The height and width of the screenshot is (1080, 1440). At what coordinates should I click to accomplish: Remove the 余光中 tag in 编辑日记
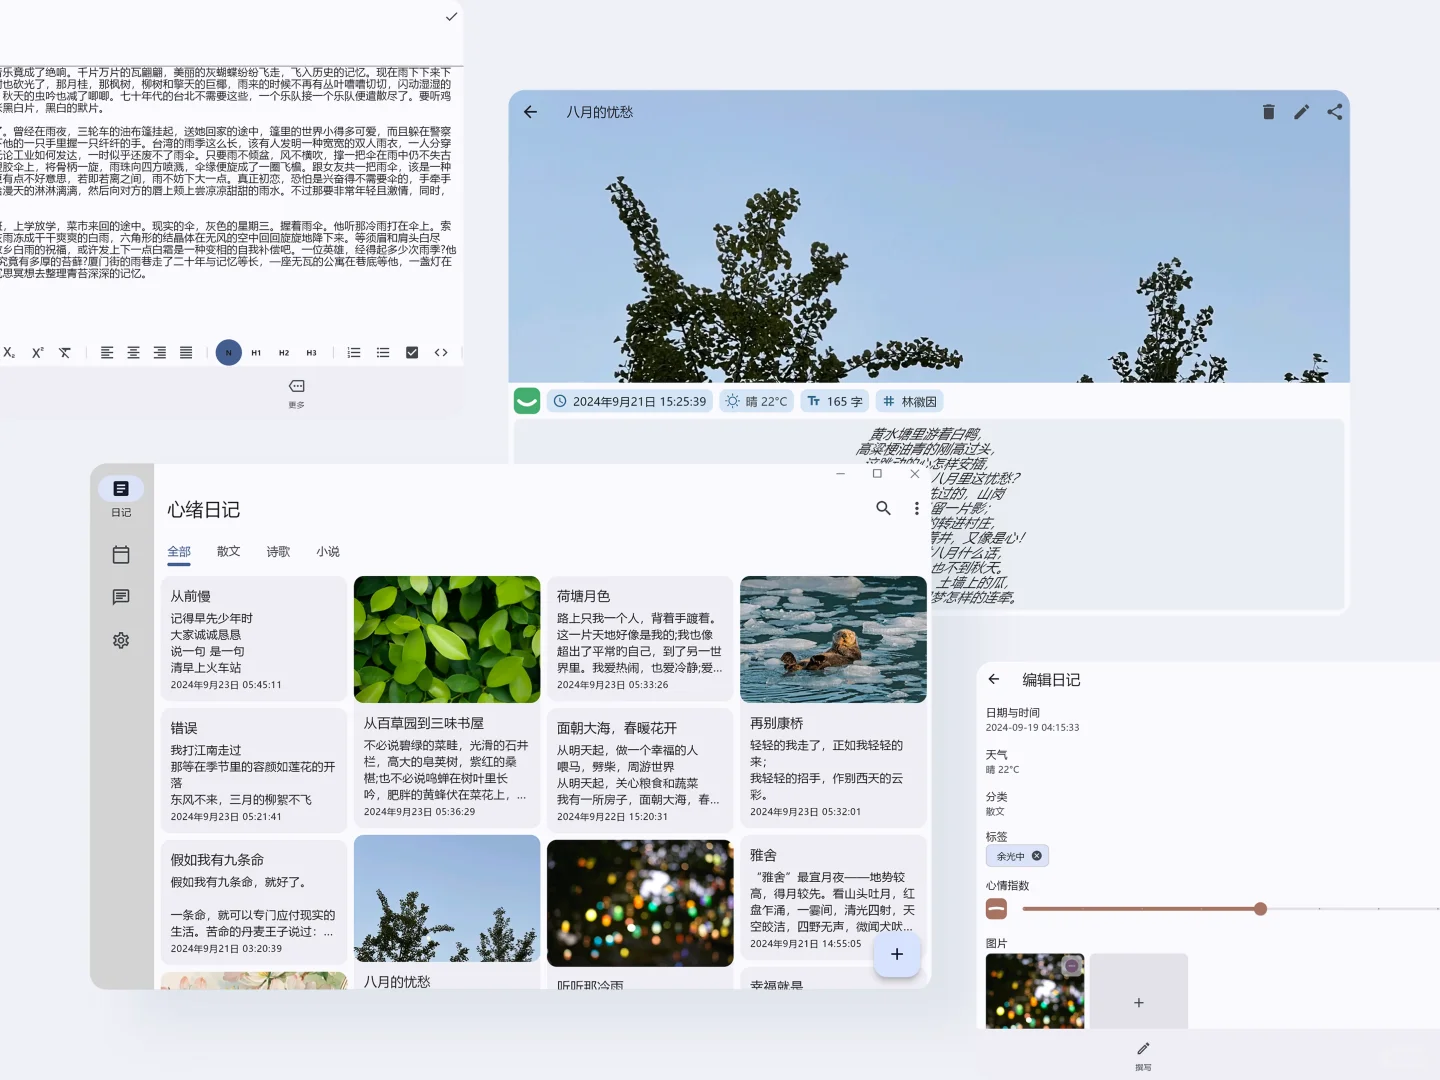1036,855
